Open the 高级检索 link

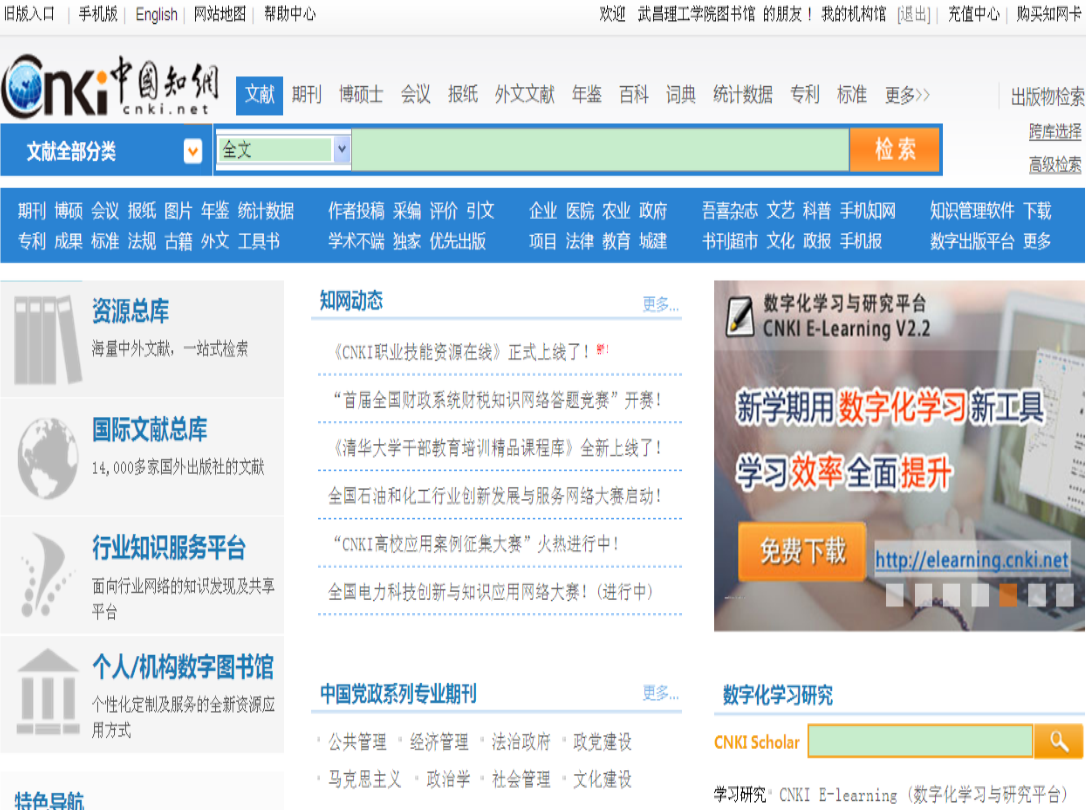click(x=1055, y=164)
